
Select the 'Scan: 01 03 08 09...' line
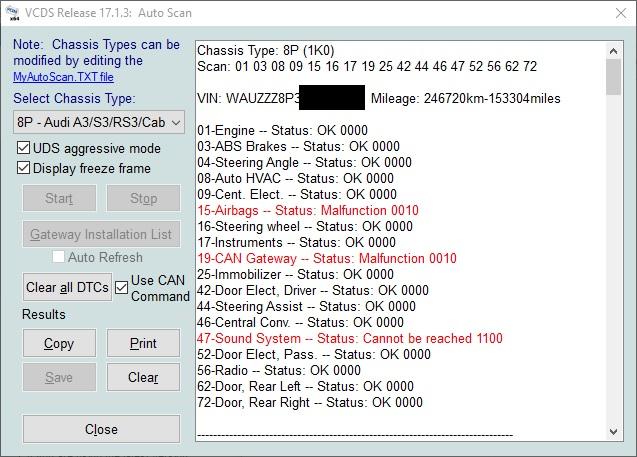pos(367,66)
